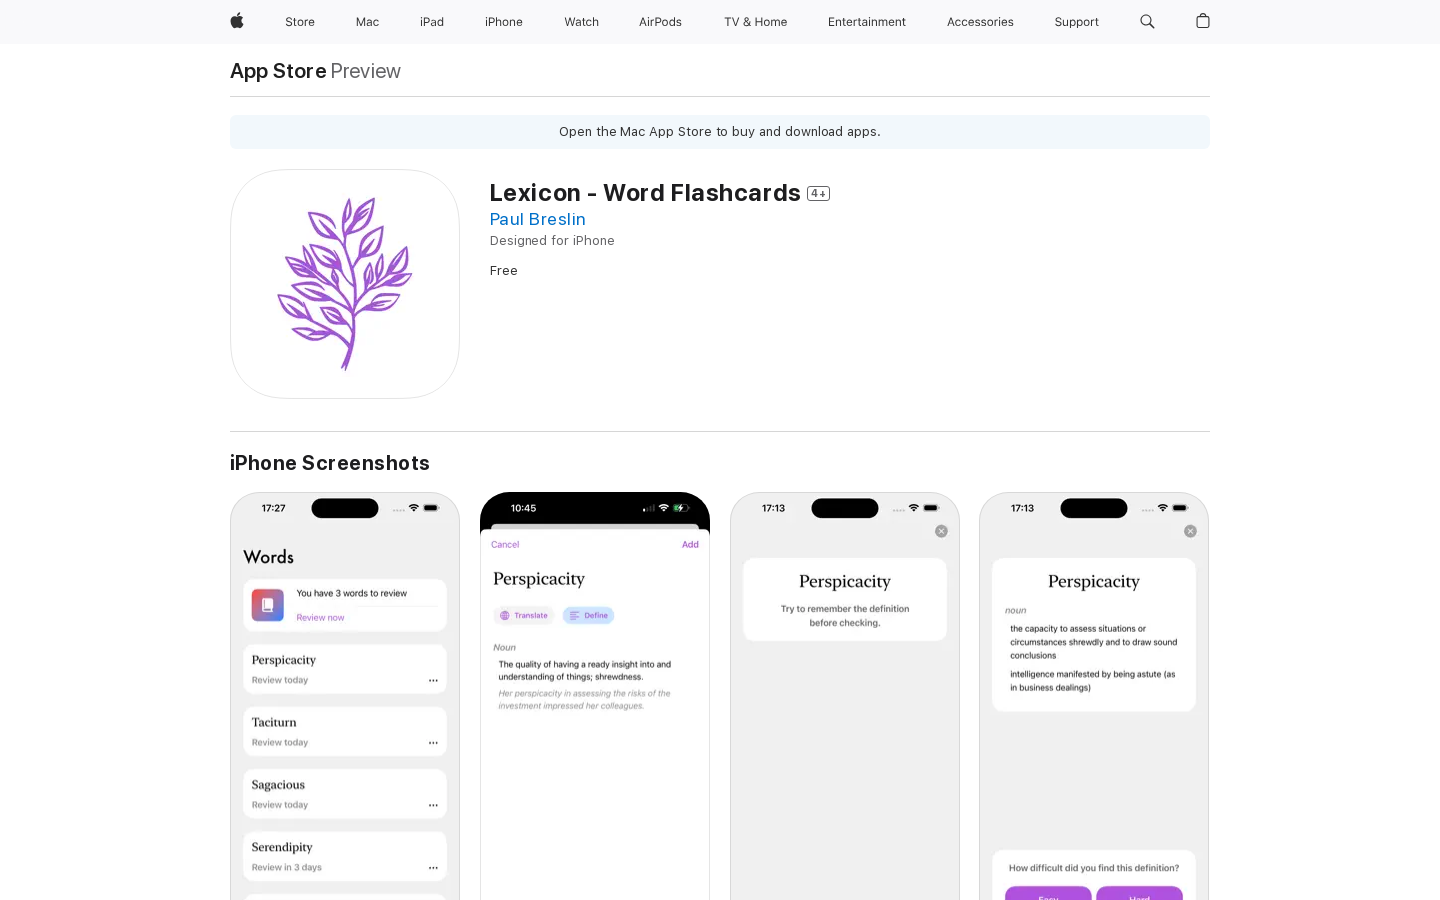Open the iPhone menu

tap(504, 22)
